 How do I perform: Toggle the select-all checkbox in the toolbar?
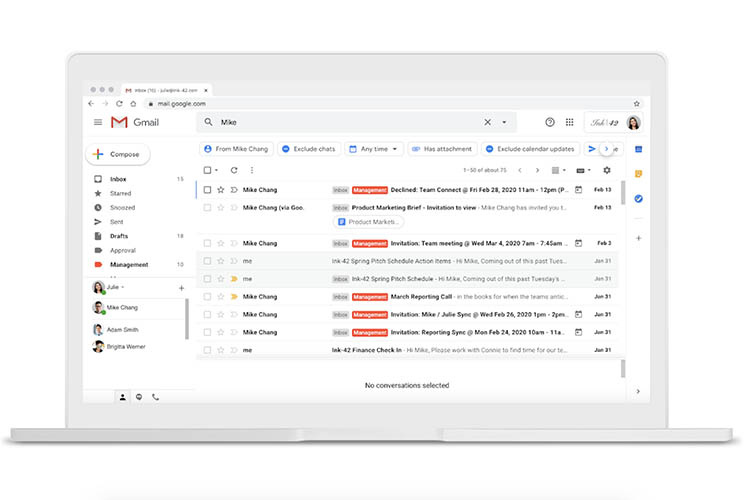[208, 170]
